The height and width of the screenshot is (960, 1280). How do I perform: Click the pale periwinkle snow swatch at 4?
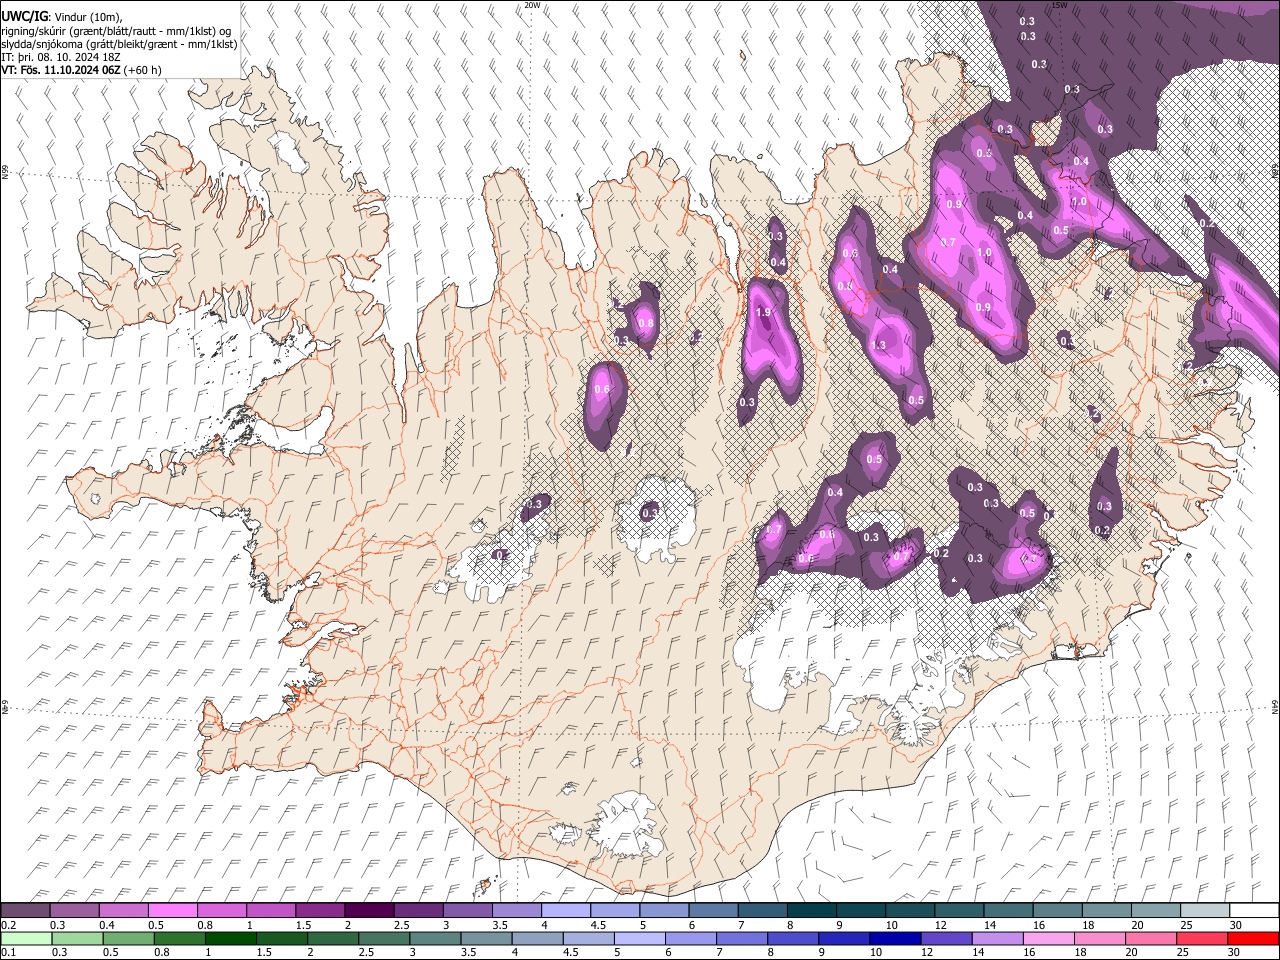(566, 911)
